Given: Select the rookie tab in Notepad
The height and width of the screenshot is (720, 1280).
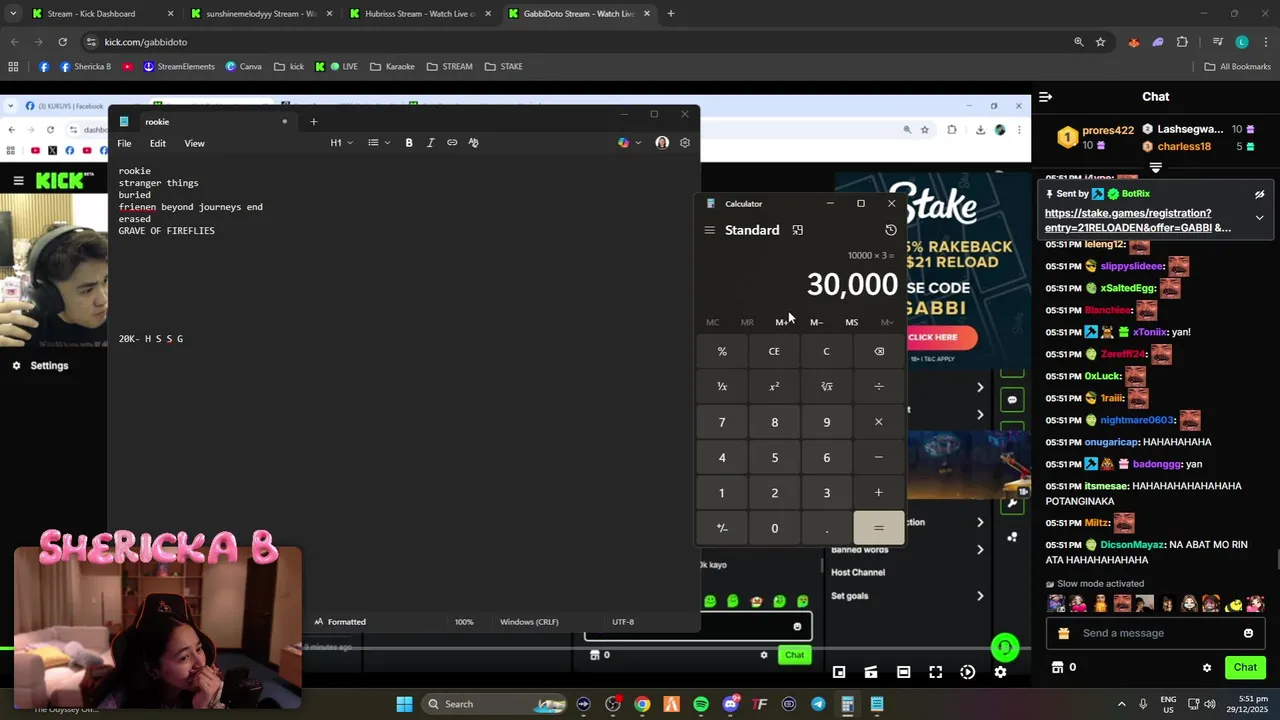Looking at the screenshot, I should tap(203, 122).
